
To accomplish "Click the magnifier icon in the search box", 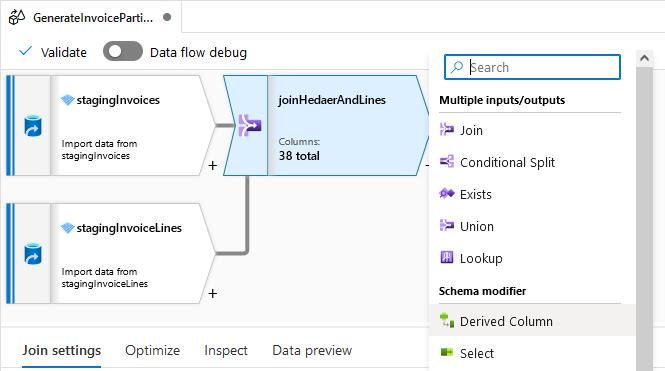I will [457, 67].
